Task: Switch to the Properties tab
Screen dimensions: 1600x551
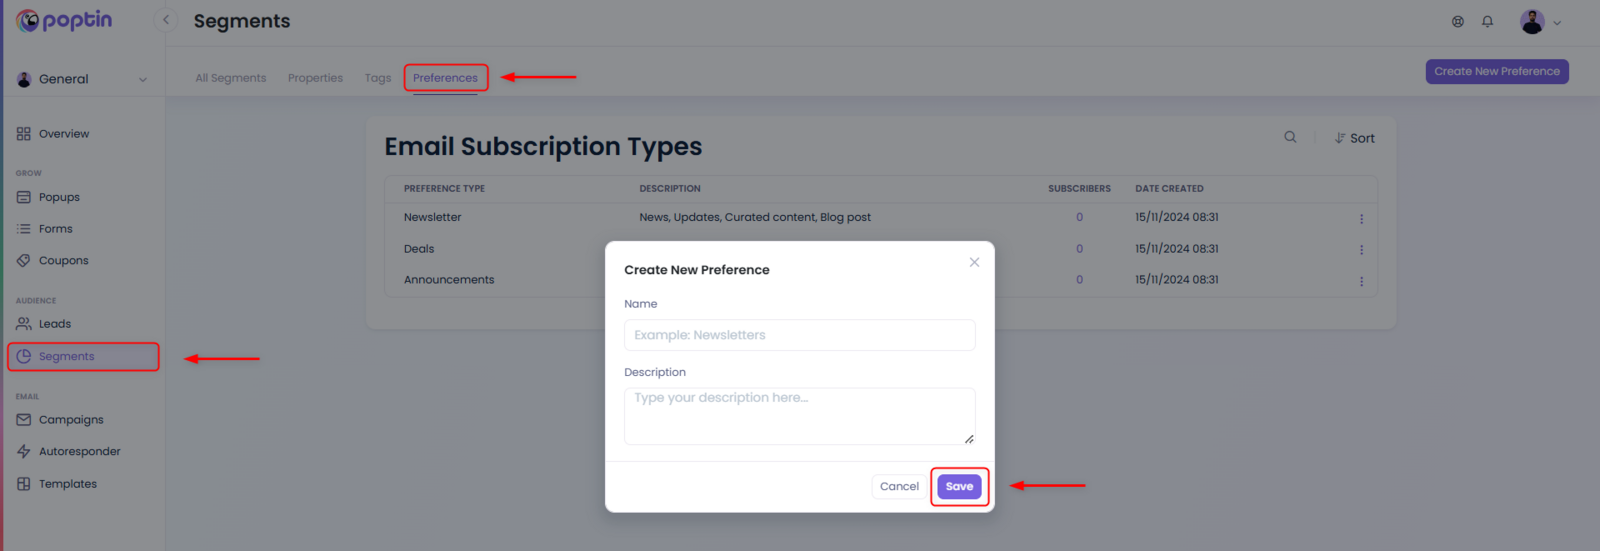Action: pyautogui.click(x=315, y=78)
